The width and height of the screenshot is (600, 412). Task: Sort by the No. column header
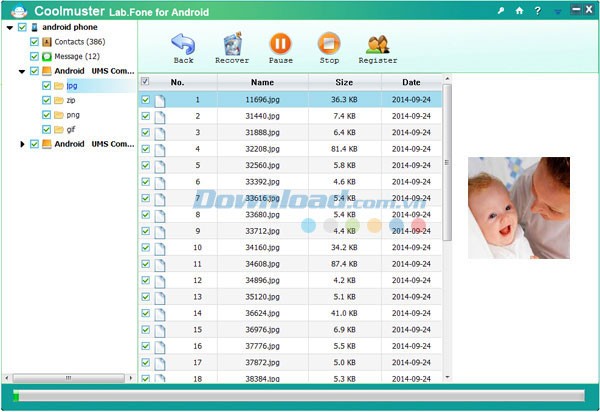(x=178, y=82)
